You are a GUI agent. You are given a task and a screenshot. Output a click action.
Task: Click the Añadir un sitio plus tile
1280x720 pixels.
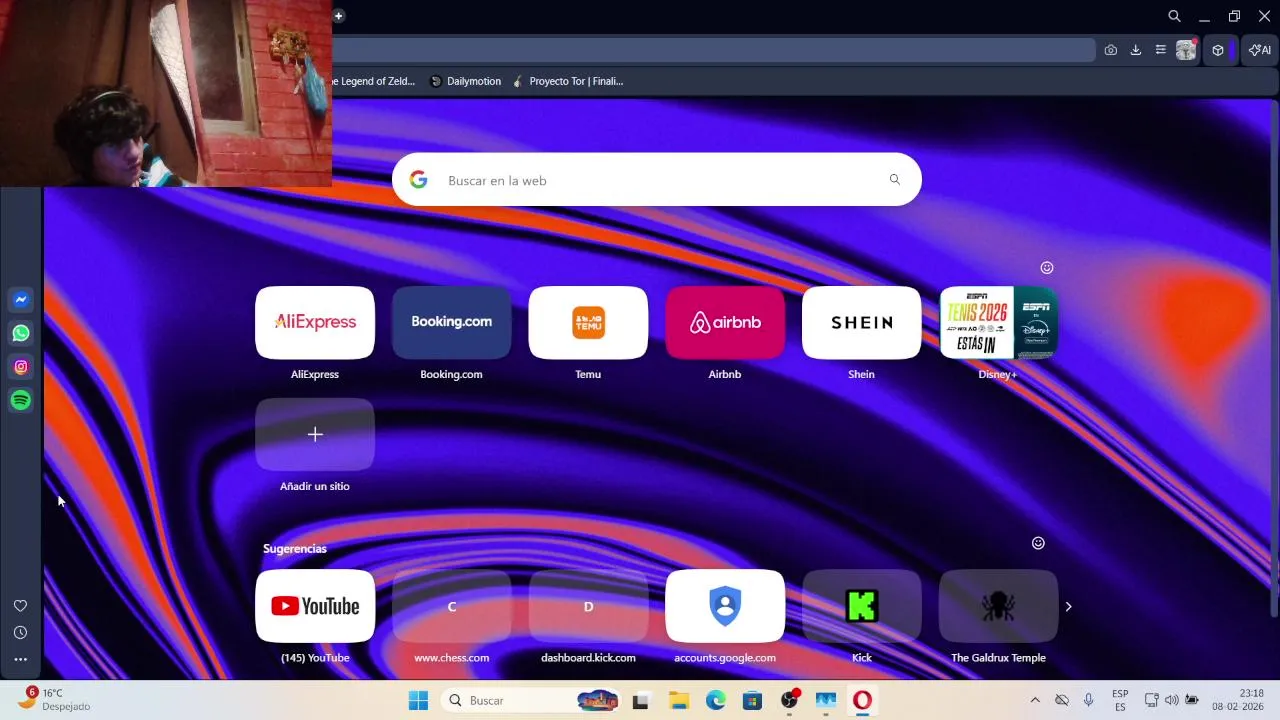(315, 434)
